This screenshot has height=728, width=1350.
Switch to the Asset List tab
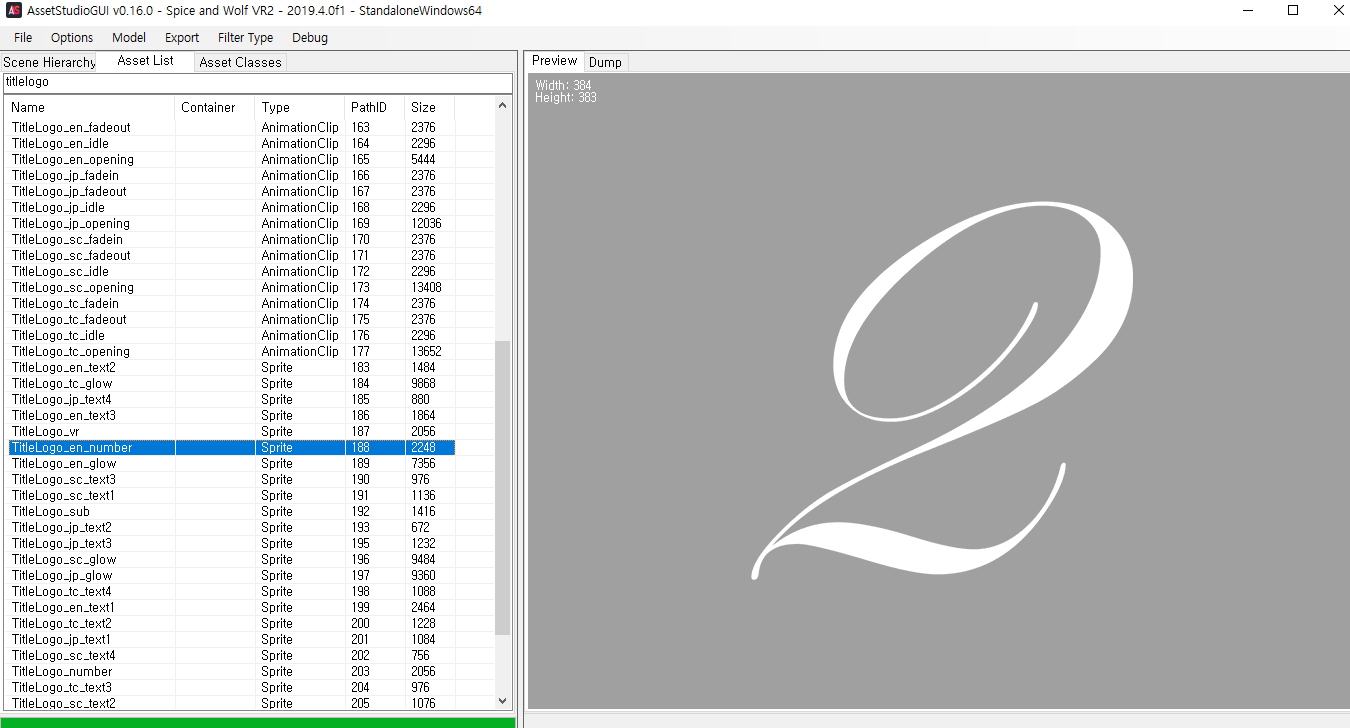pyautogui.click(x=145, y=61)
